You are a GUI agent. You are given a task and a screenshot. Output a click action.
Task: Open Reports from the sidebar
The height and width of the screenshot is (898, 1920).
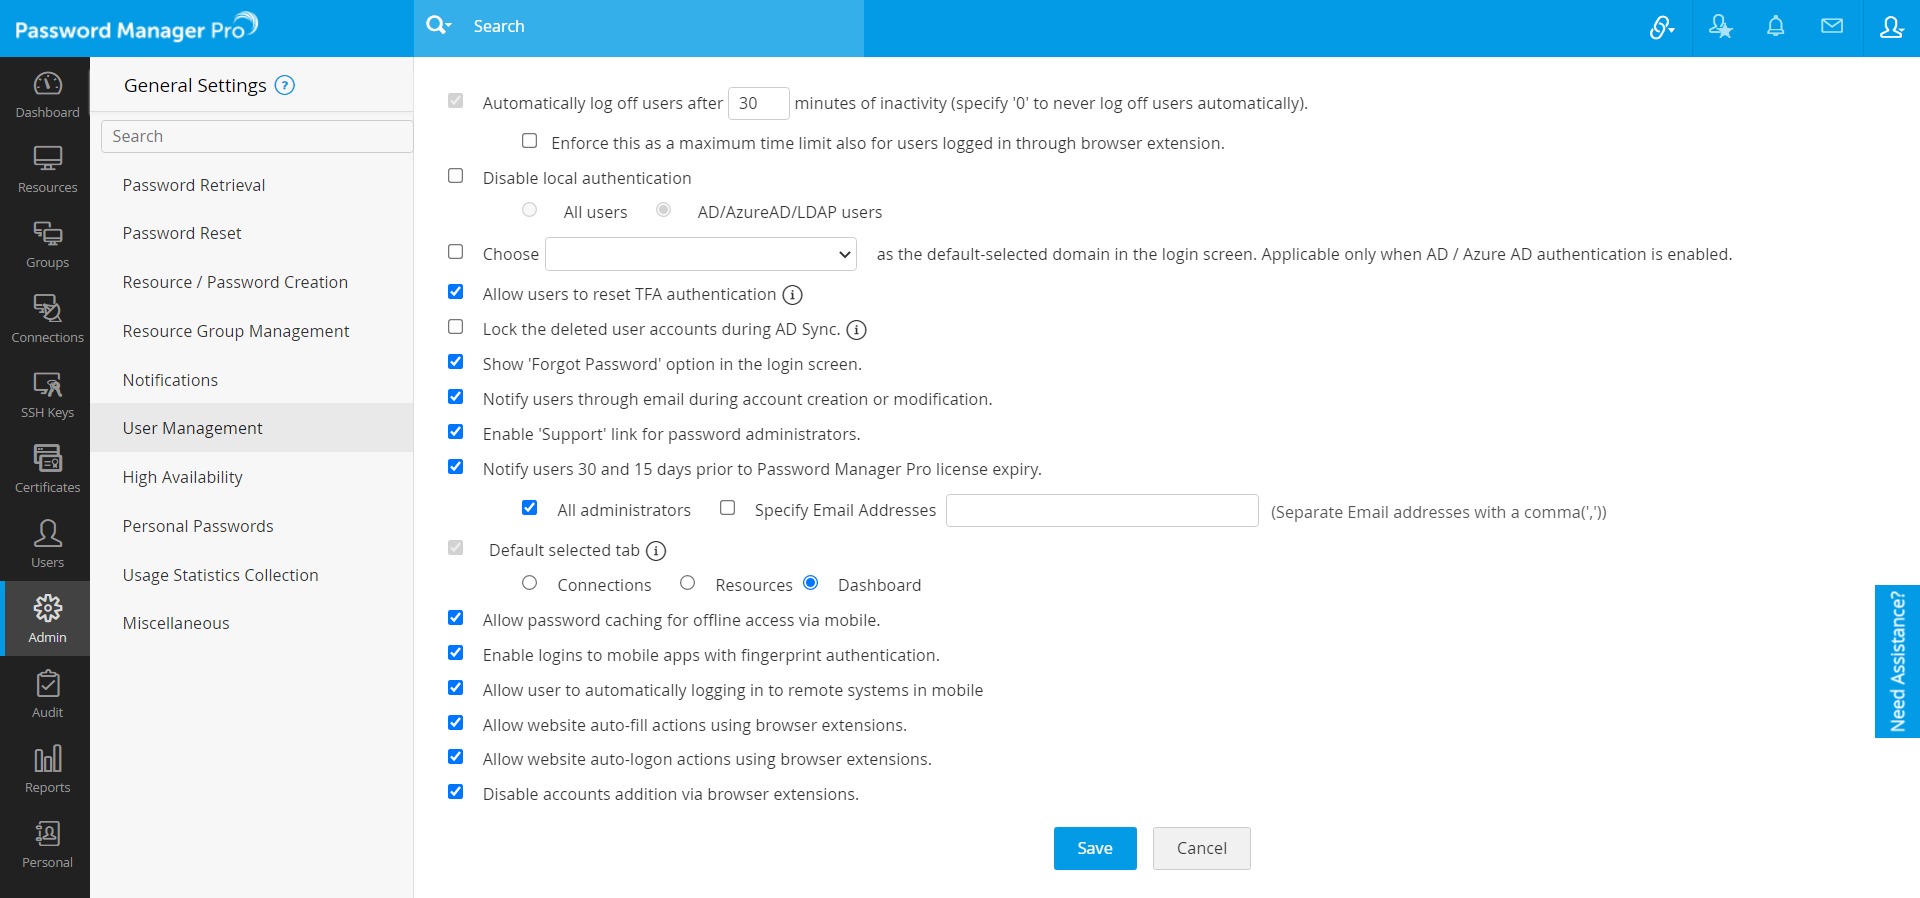tap(47, 769)
